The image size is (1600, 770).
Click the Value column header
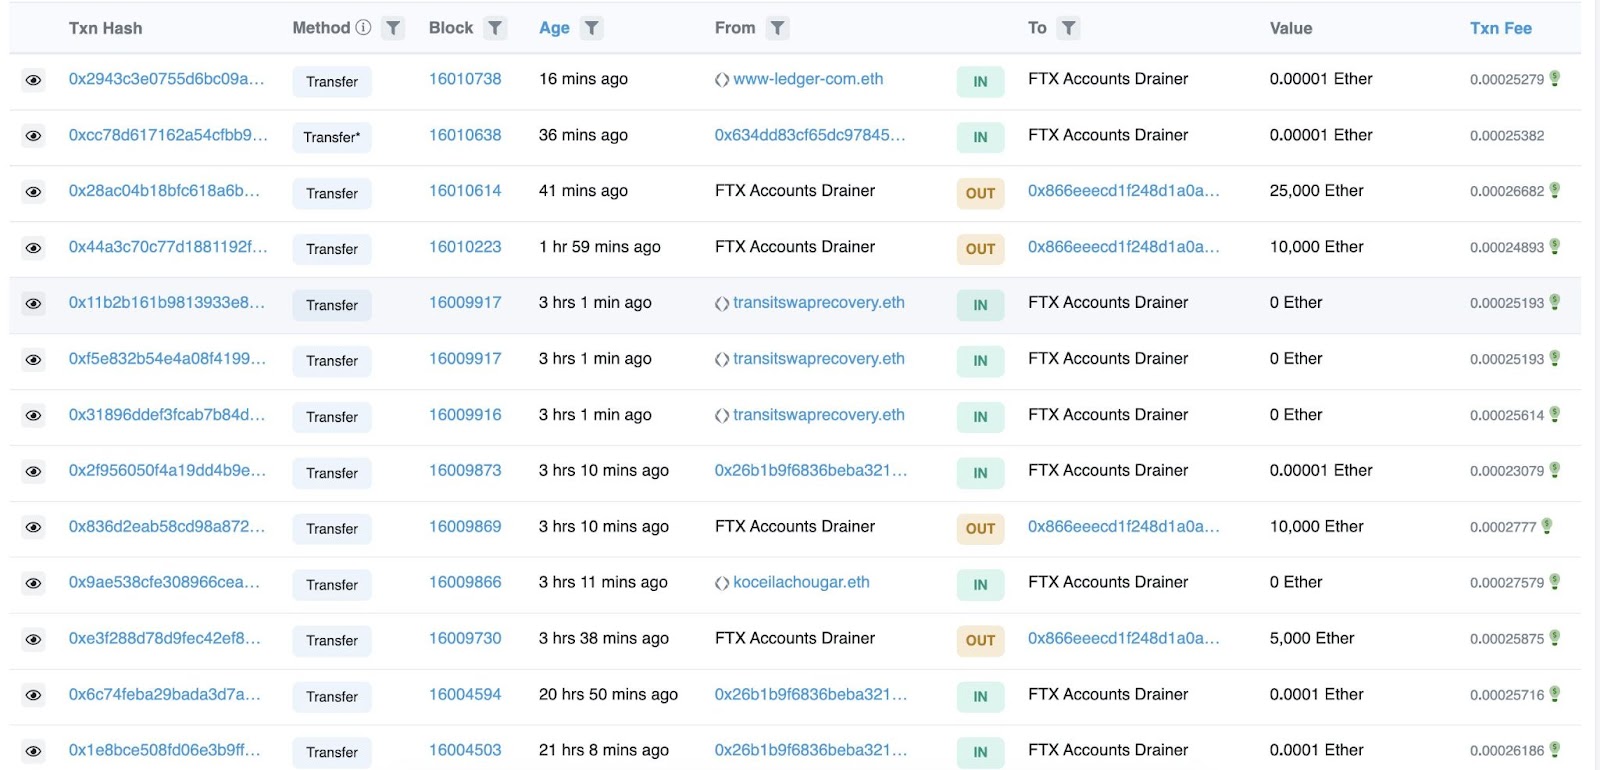pyautogui.click(x=1291, y=28)
